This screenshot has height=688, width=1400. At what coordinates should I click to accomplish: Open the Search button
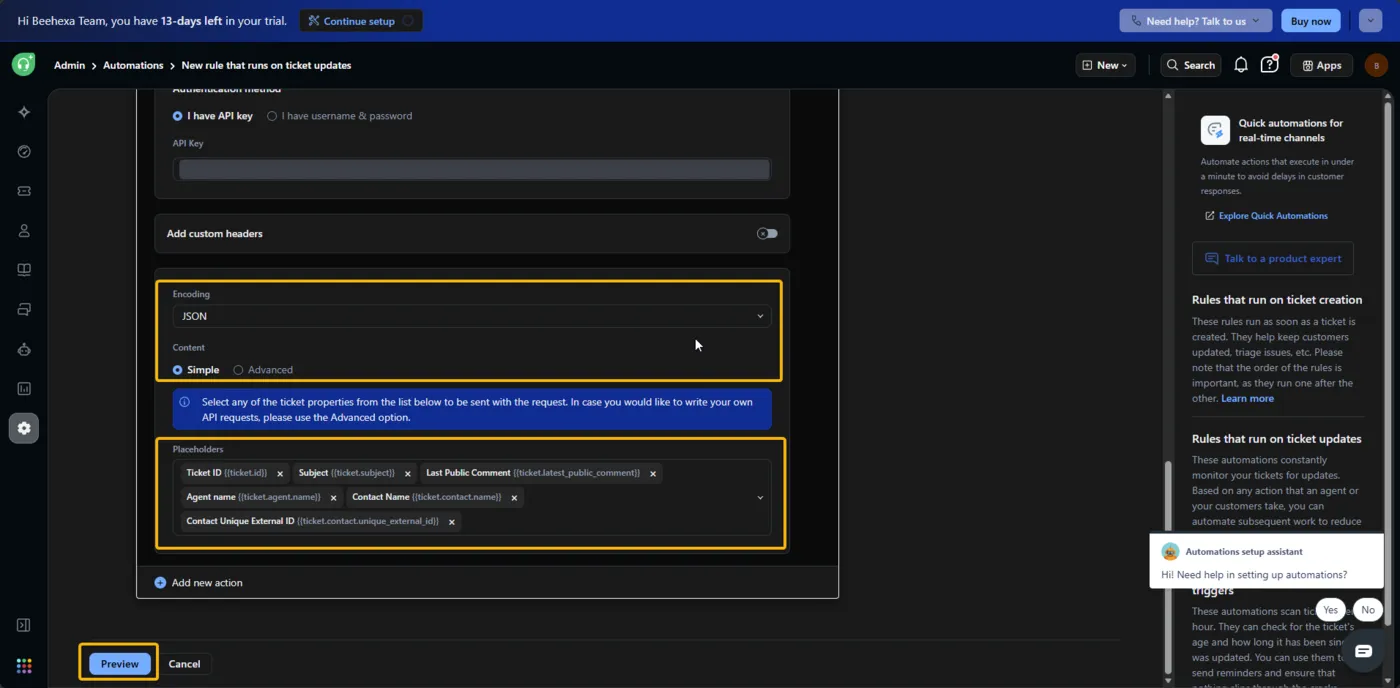(1191, 65)
